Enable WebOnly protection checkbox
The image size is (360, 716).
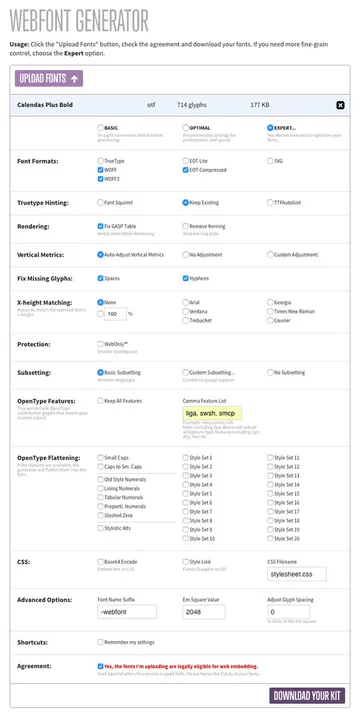click(x=100, y=344)
